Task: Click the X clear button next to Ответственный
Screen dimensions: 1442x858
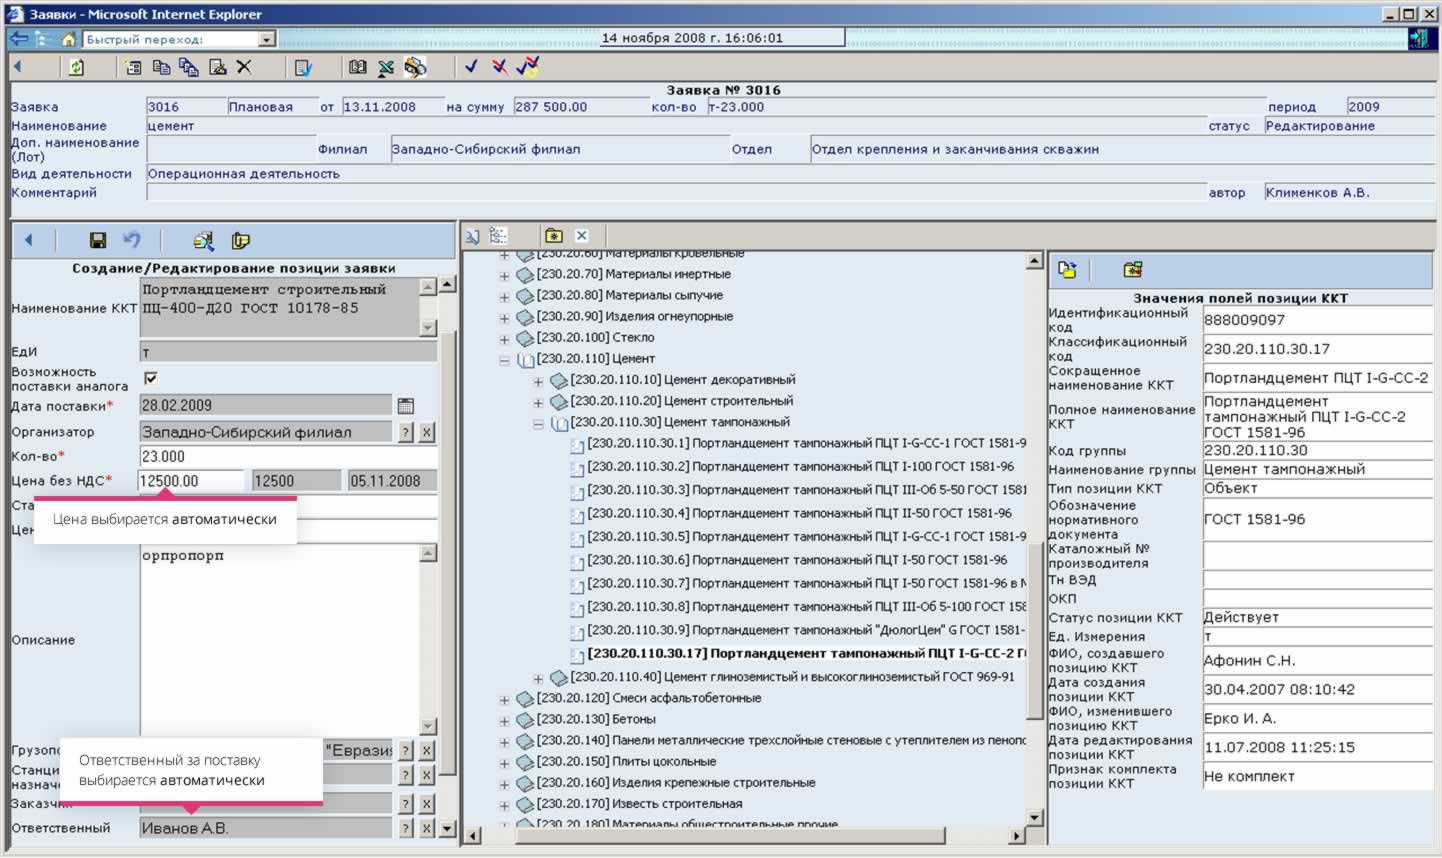Action: click(427, 828)
